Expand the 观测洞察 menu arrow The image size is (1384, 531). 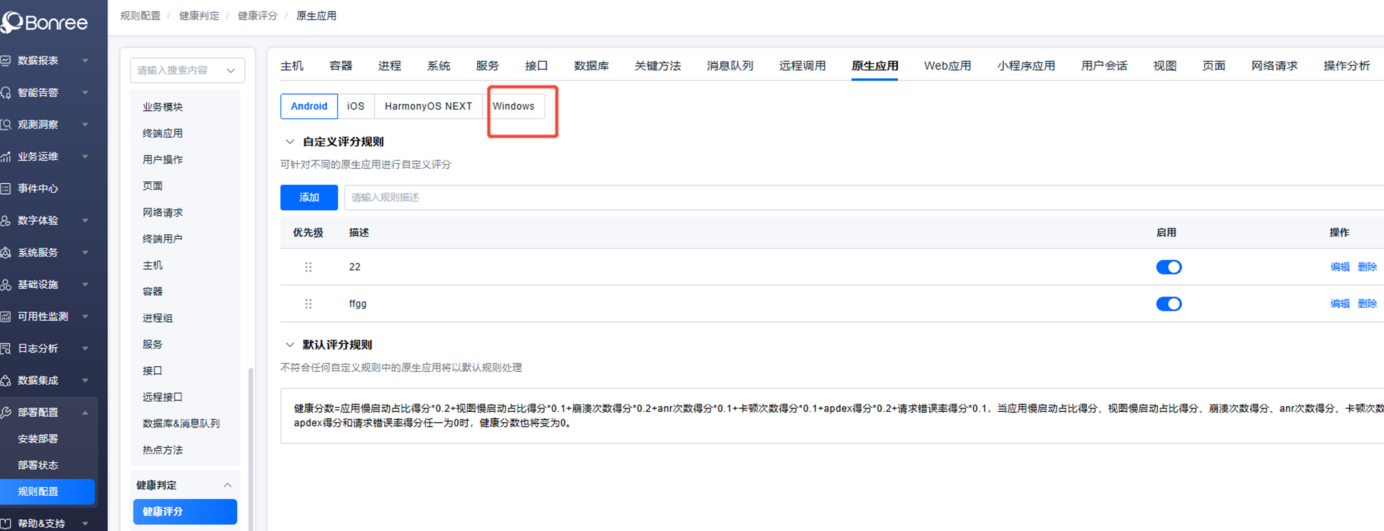[x=85, y=125]
